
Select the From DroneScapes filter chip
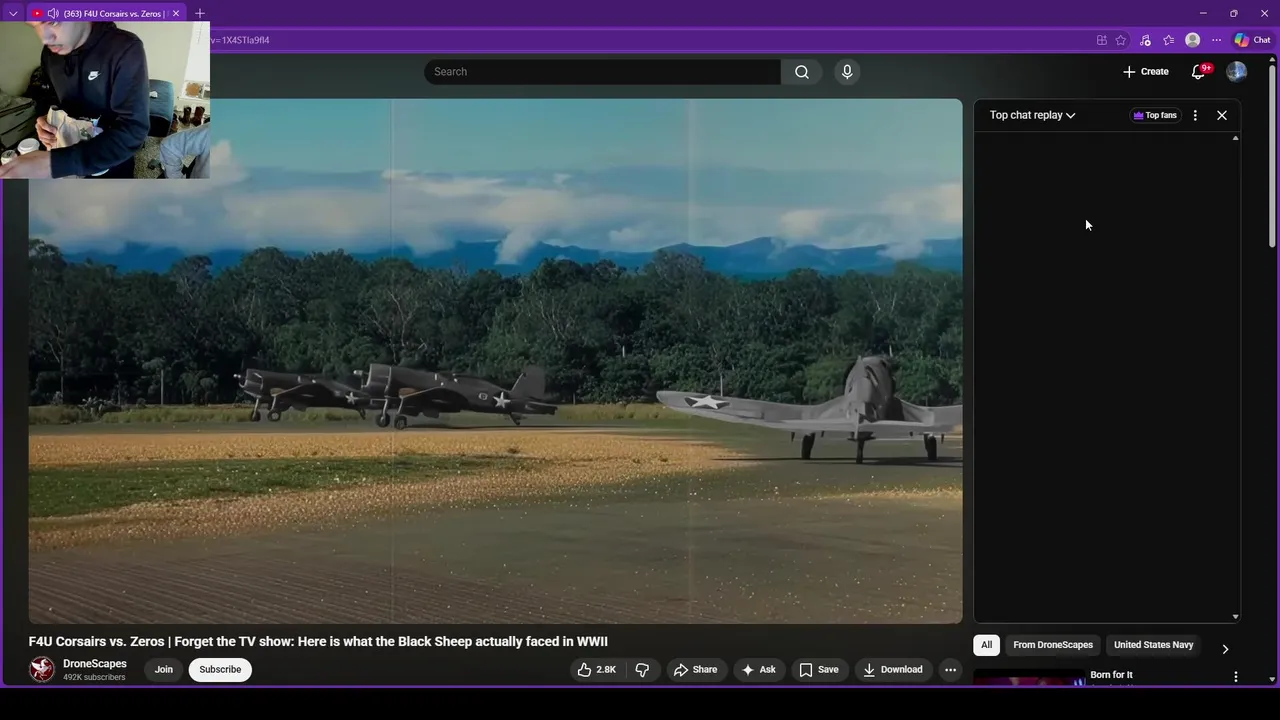(1053, 645)
